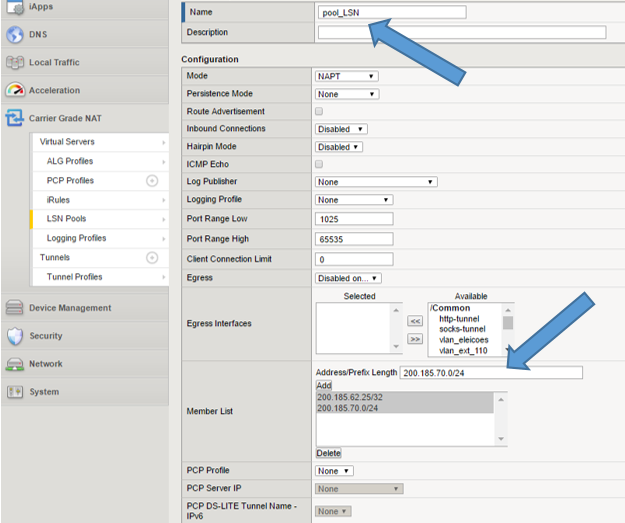This screenshot has width=625, height=523.
Task: Click plus icon next to PCP Profiles
Action: click(152, 181)
